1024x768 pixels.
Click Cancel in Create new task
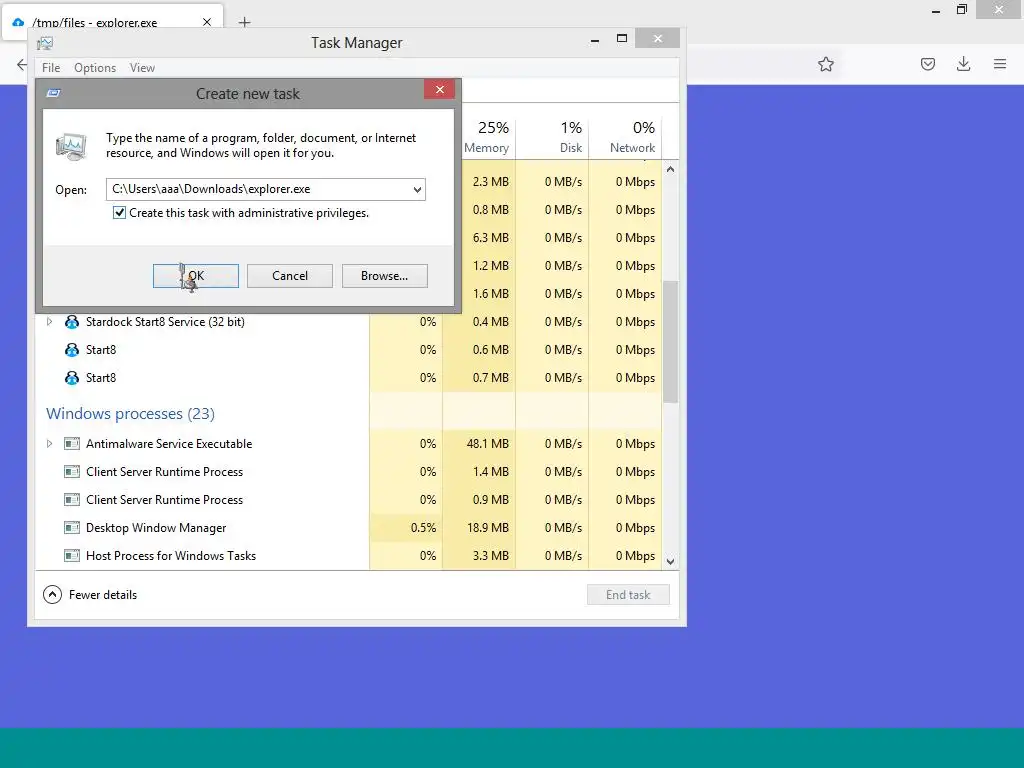click(x=290, y=276)
